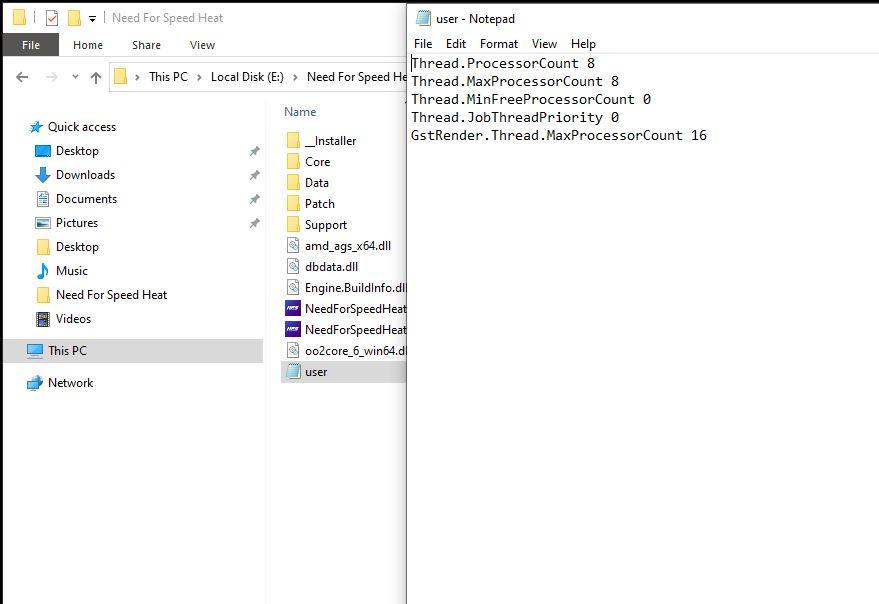The width and height of the screenshot is (879, 604).
Task: Select the __Installer folder
Action: coord(330,141)
